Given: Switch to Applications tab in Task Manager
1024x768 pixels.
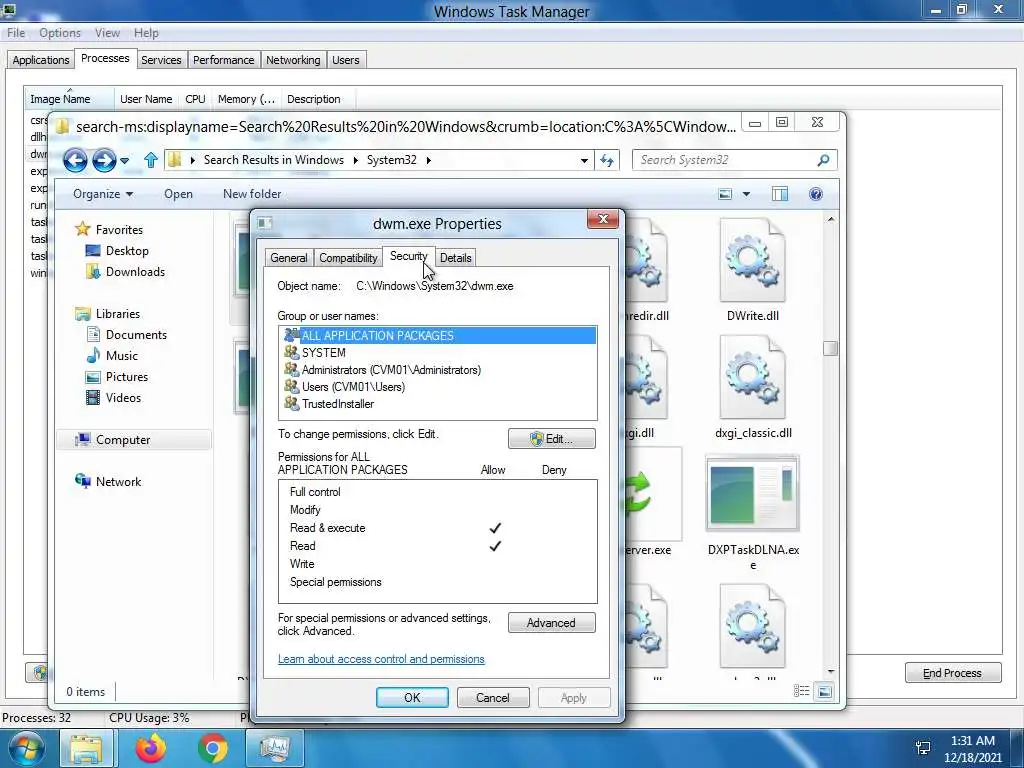Looking at the screenshot, I should [40, 60].
